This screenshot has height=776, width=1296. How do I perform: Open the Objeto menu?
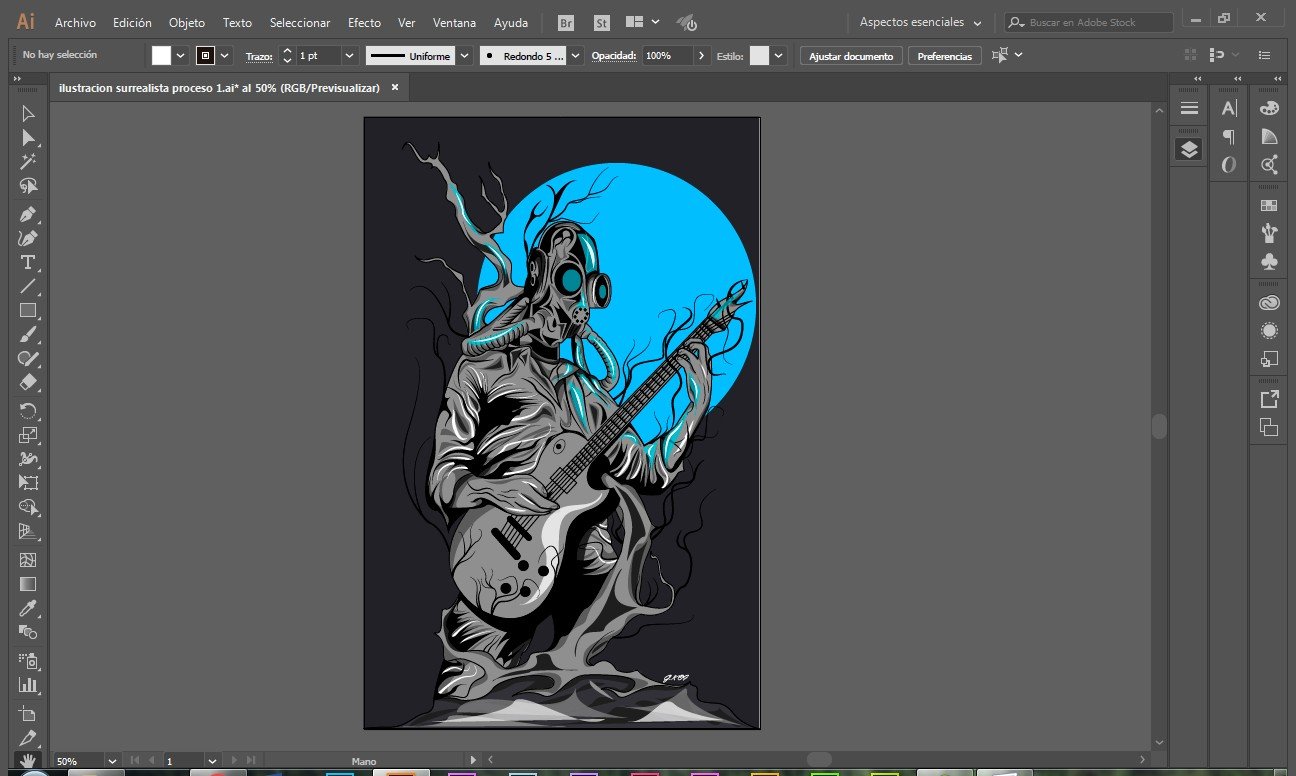click(x=187, y=22)
